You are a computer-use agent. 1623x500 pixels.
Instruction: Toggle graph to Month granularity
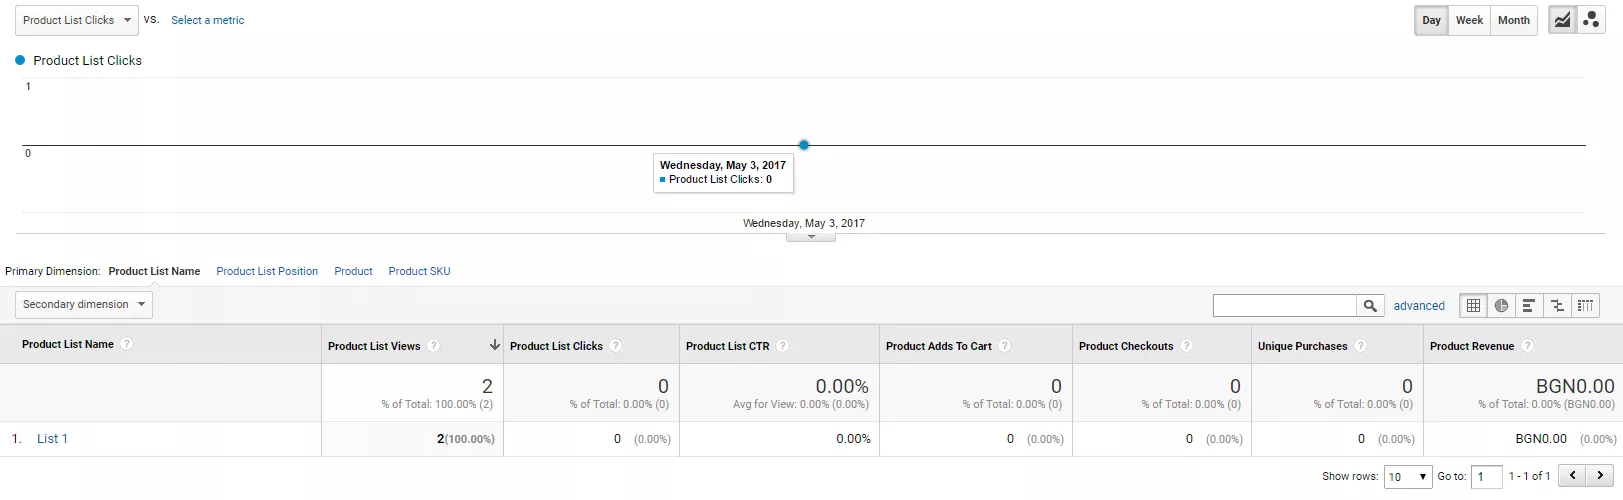click(1514, 20)
